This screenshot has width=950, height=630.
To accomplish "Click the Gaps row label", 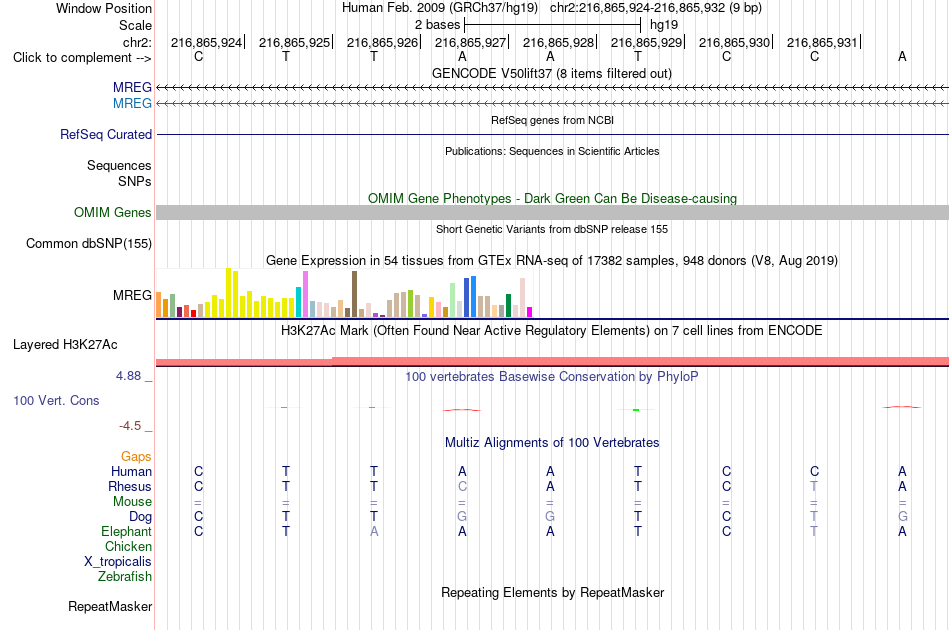I will 136,456.
